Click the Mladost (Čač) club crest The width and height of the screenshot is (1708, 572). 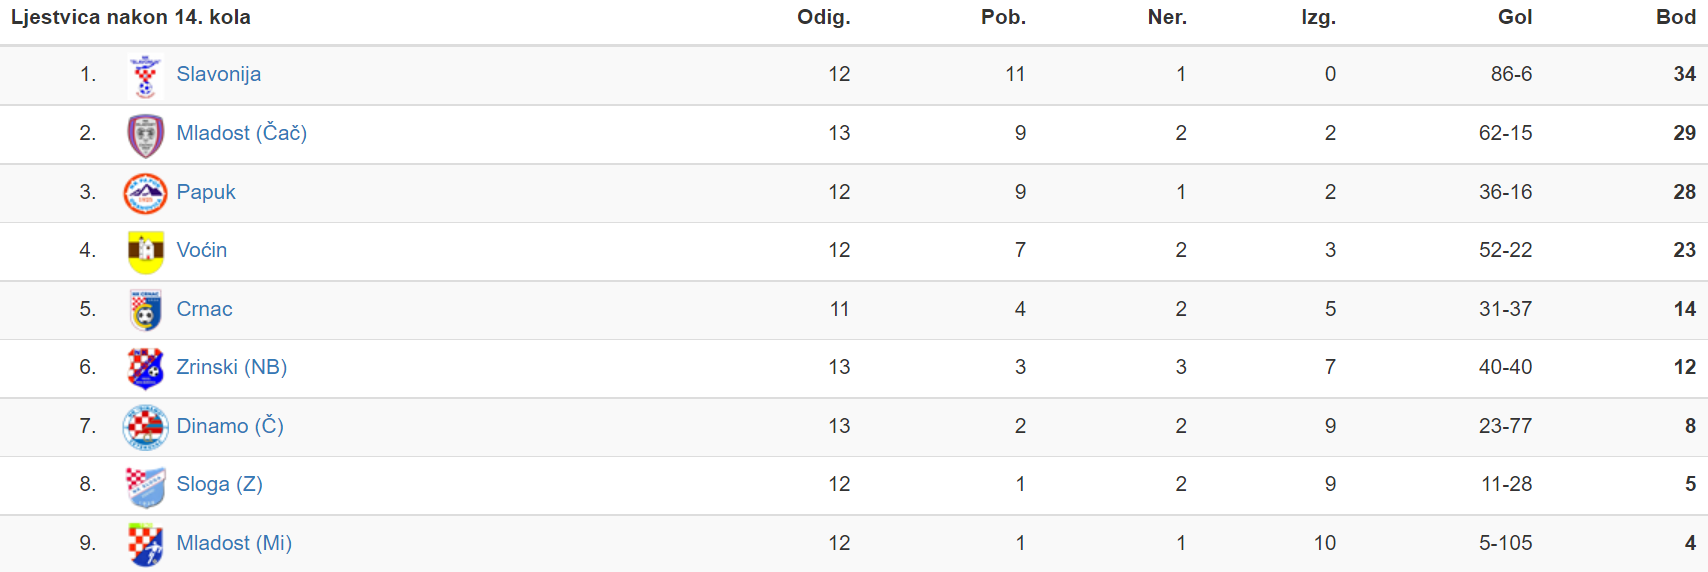pos(146,135)
